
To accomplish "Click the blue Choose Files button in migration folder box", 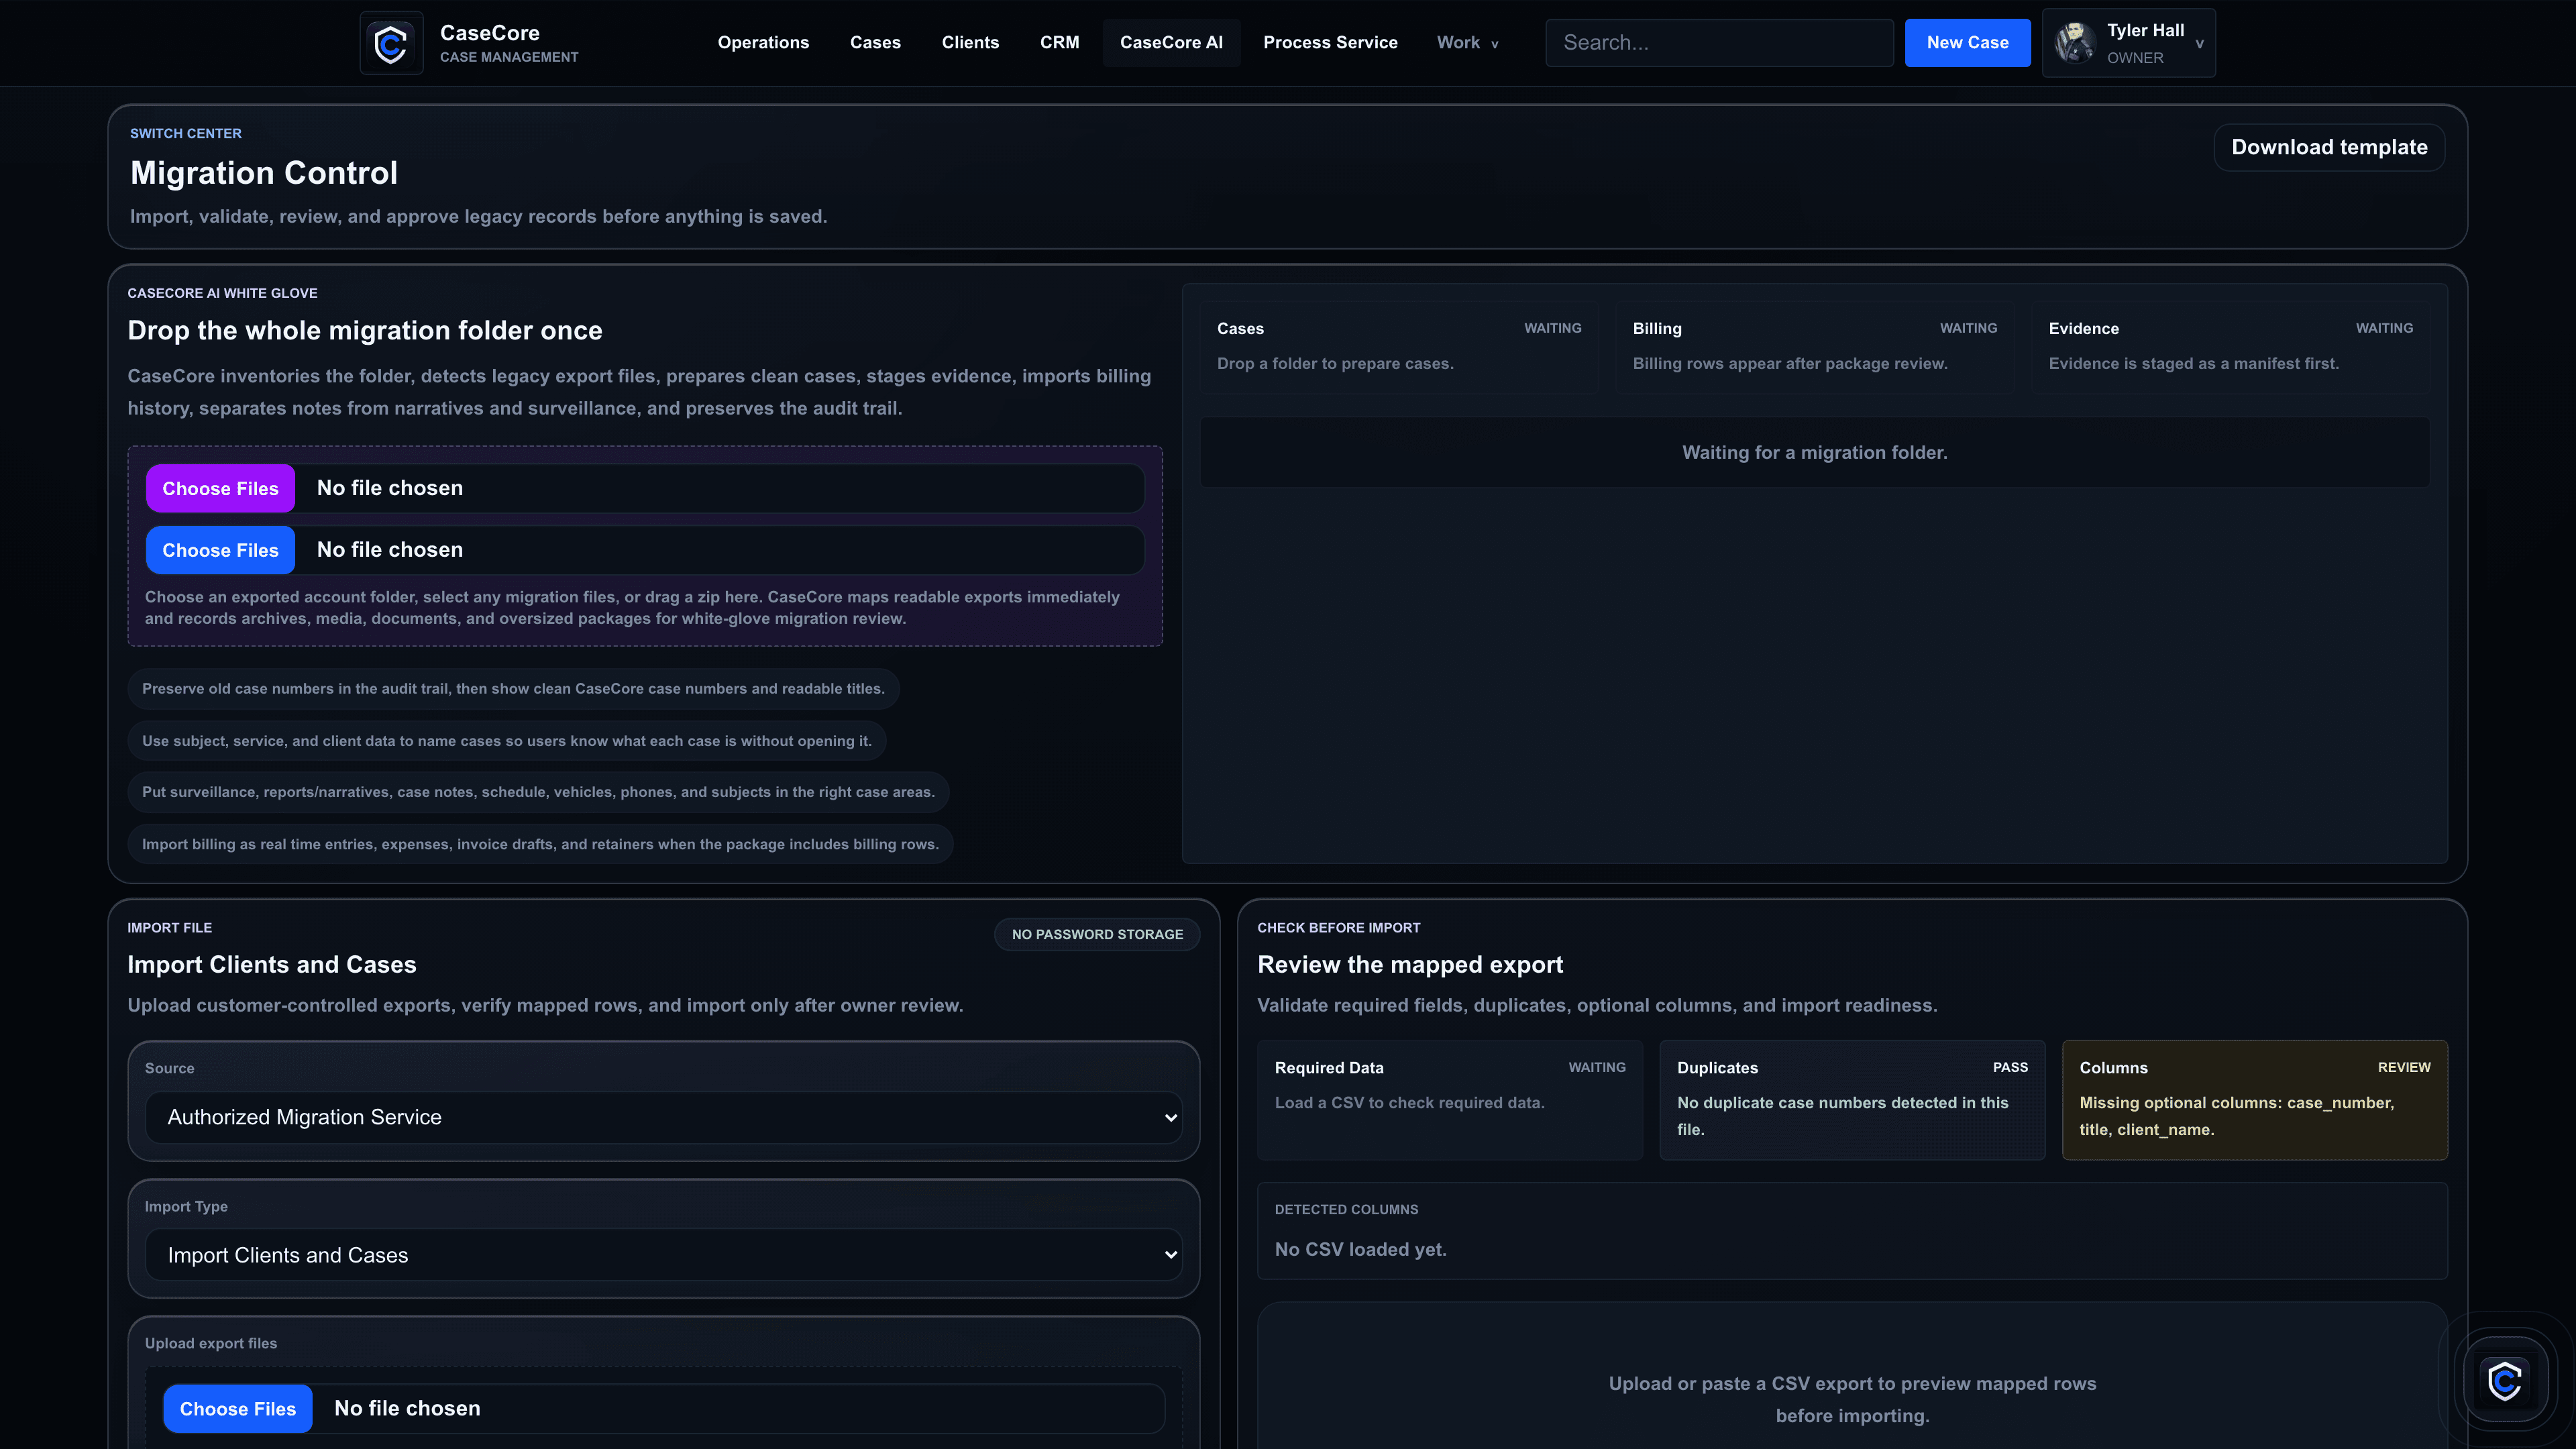I will tap(221, 550).
